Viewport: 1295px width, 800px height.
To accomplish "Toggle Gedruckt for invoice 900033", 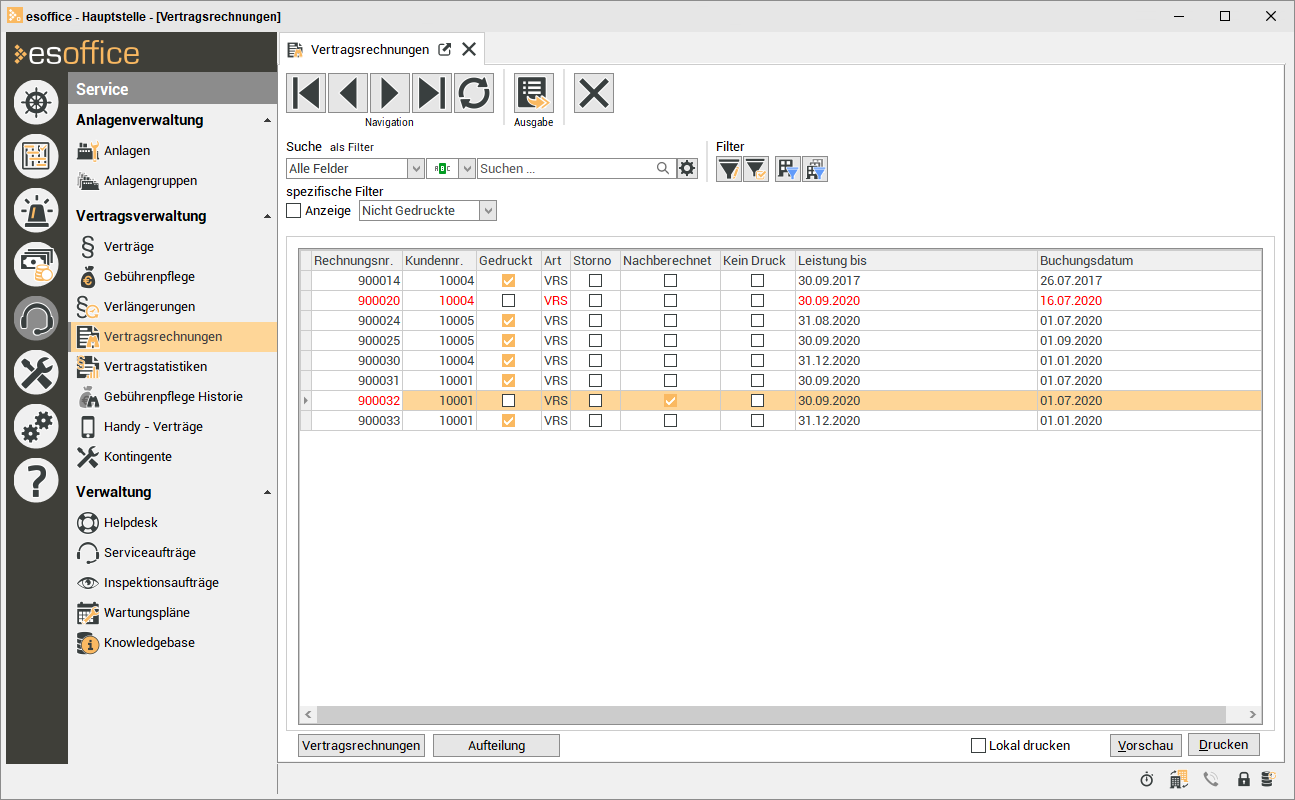I will point(508,421).
